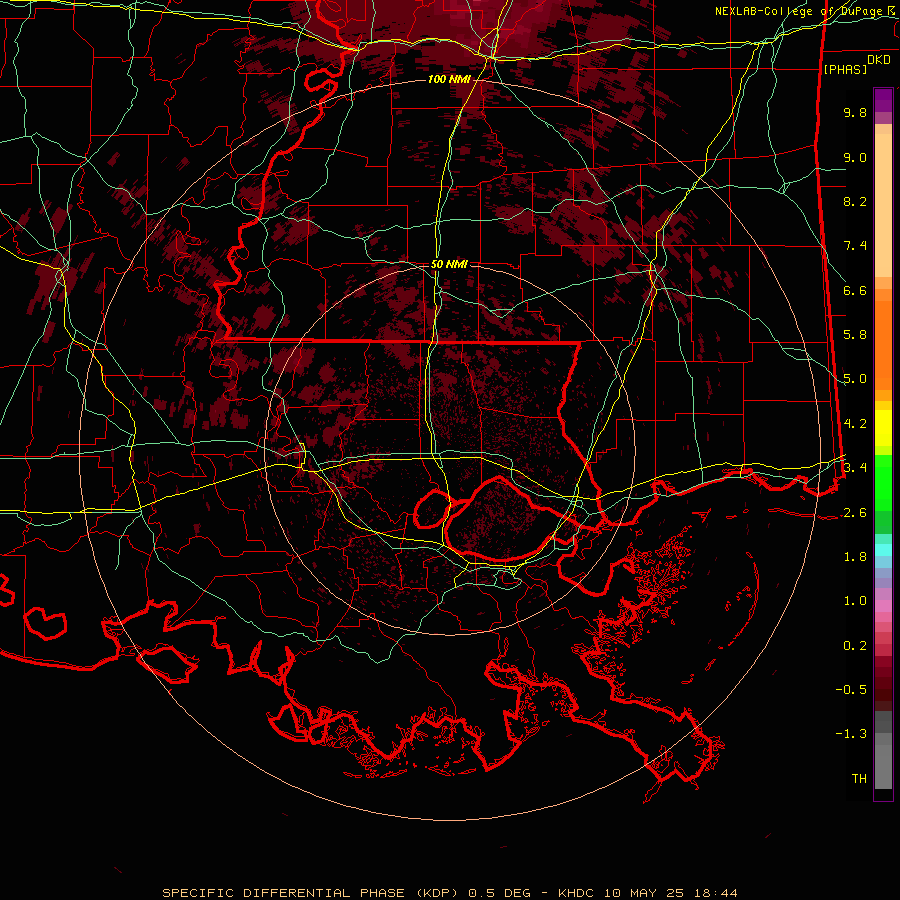Click the -0.5 value on the legend

click(x=851, y=690)
